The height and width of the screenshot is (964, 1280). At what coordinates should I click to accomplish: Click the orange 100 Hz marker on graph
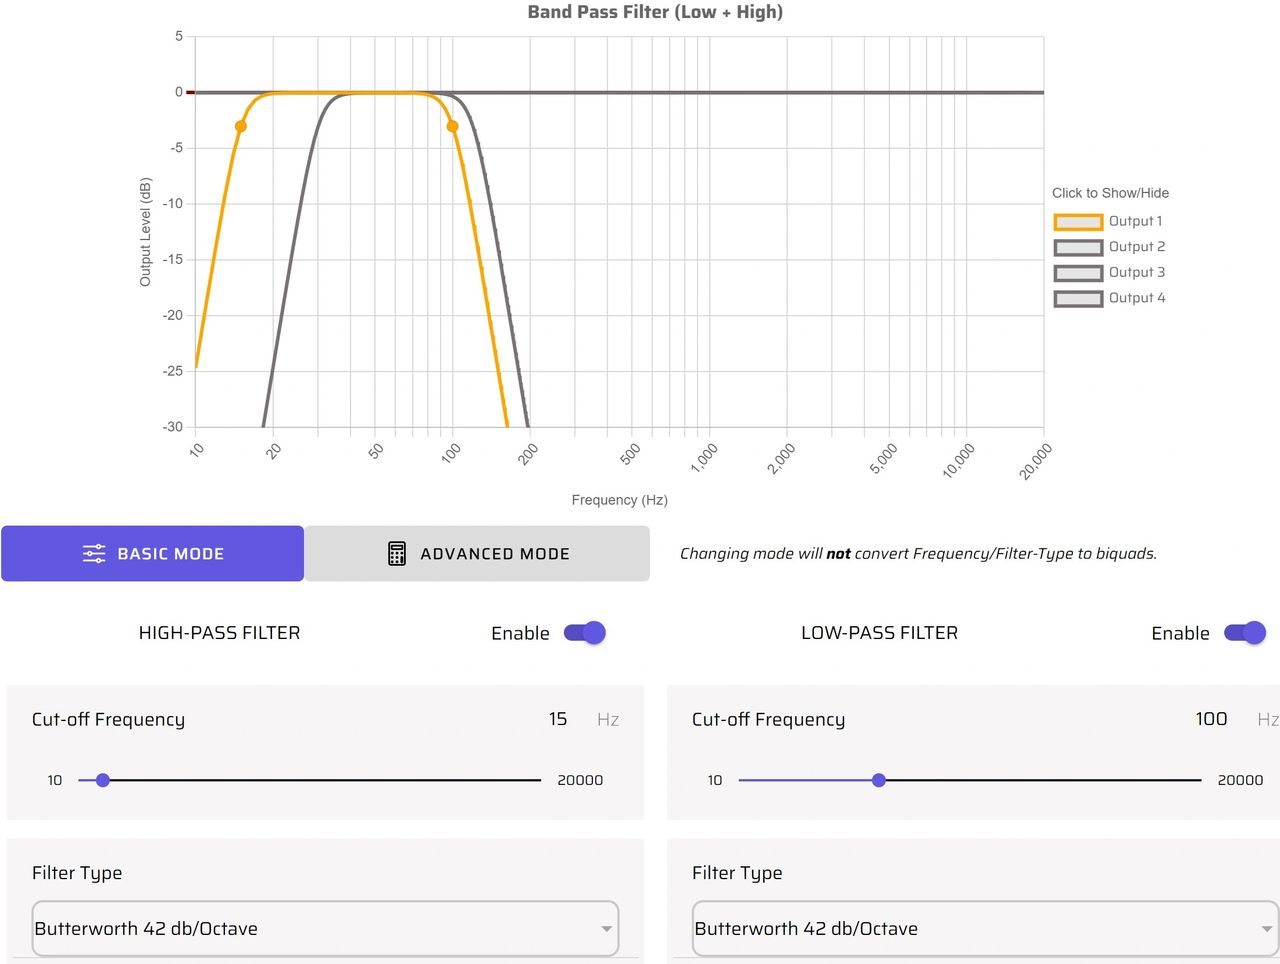coord(453,127)
